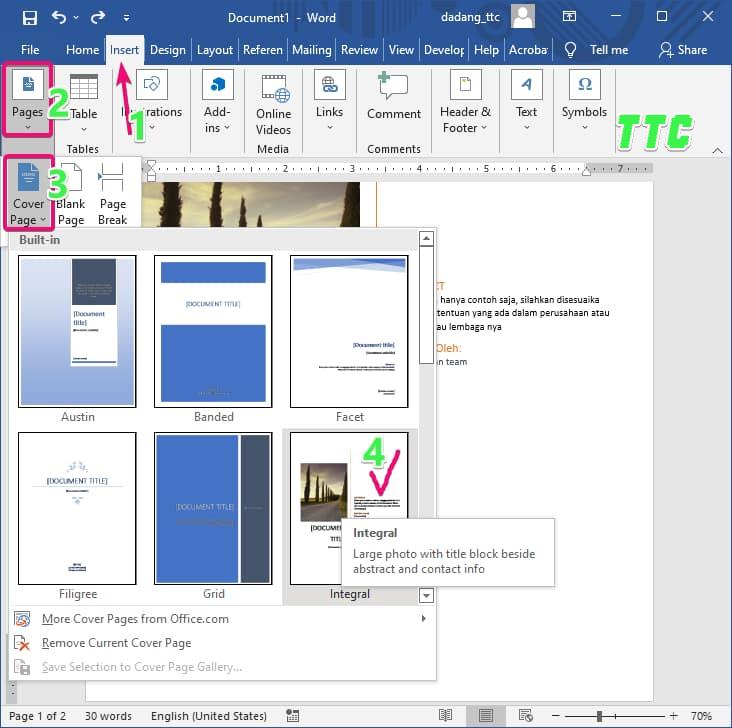Select the Austin cover page thumbnail

[x=77, y=331]
